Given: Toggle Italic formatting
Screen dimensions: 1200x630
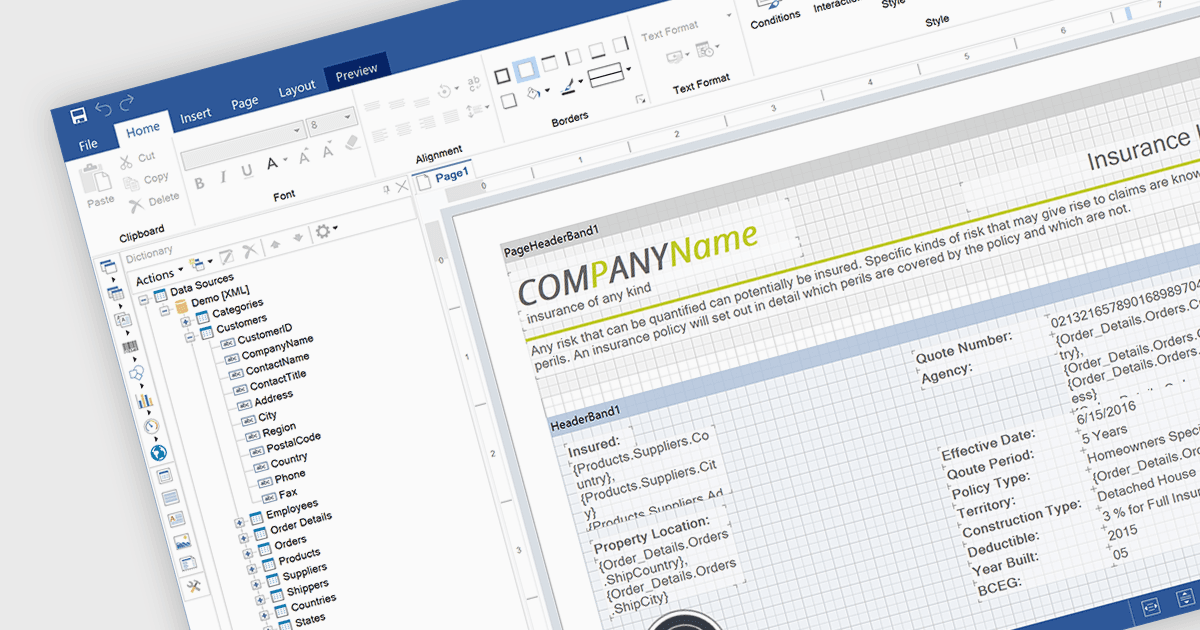Looking at the screenshot, I should [223, 177].
